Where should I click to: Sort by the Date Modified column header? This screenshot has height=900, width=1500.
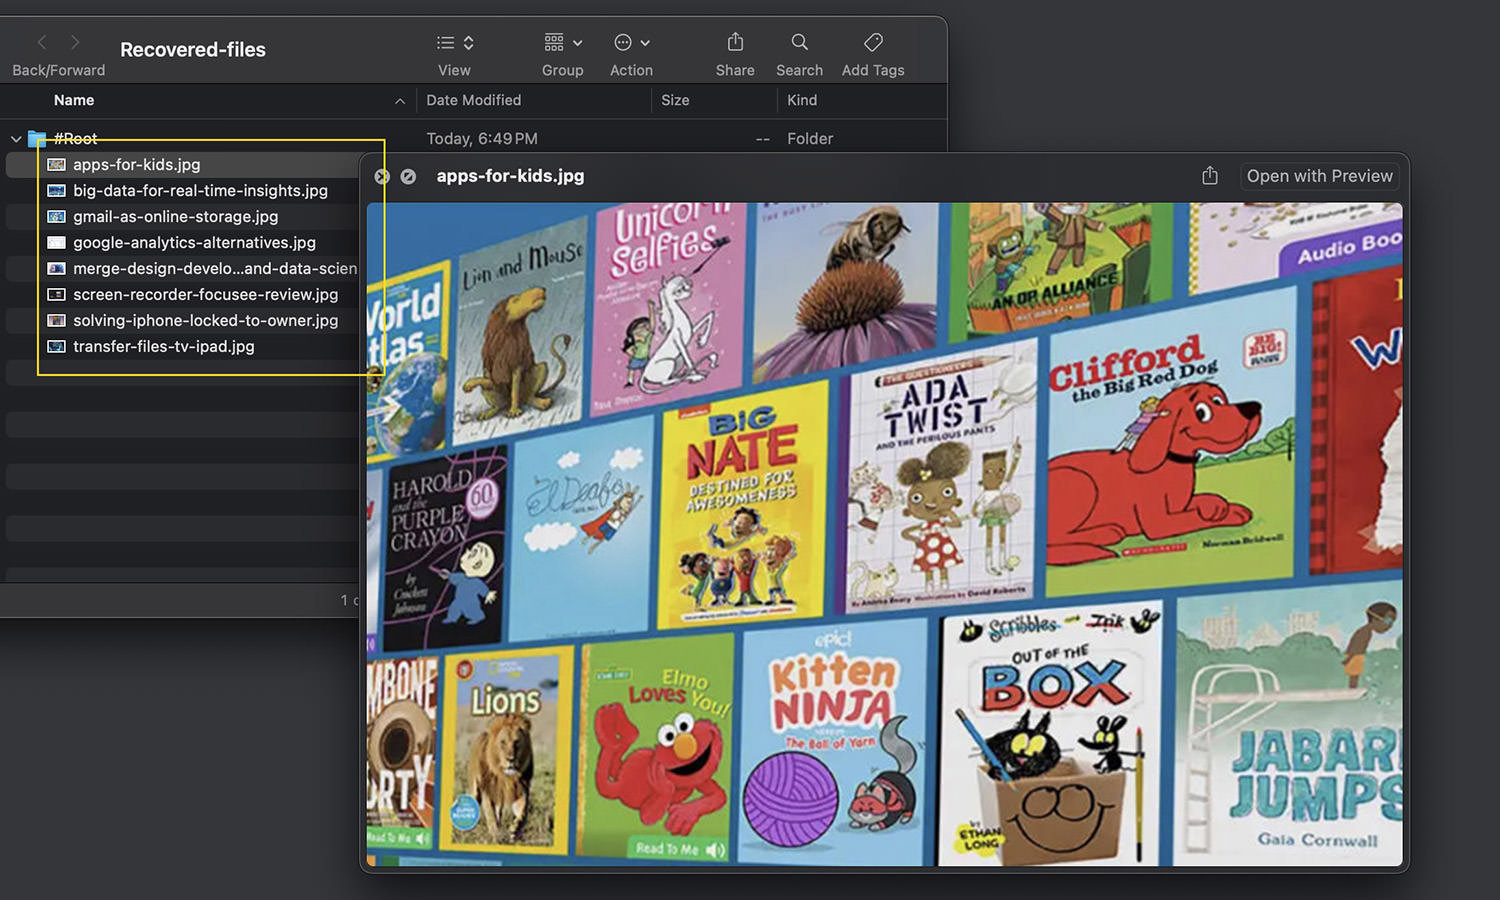[x=474, y=100]
